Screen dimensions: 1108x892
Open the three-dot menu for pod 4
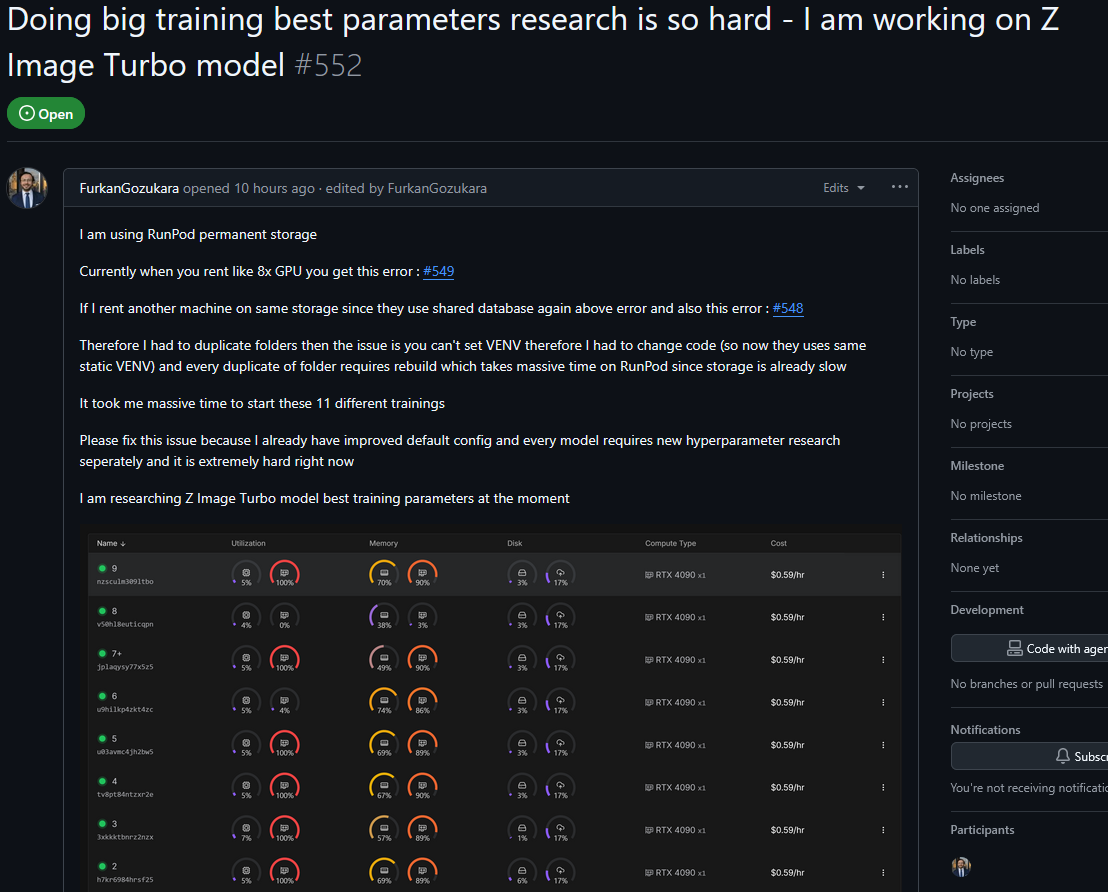tap(883, 787)
